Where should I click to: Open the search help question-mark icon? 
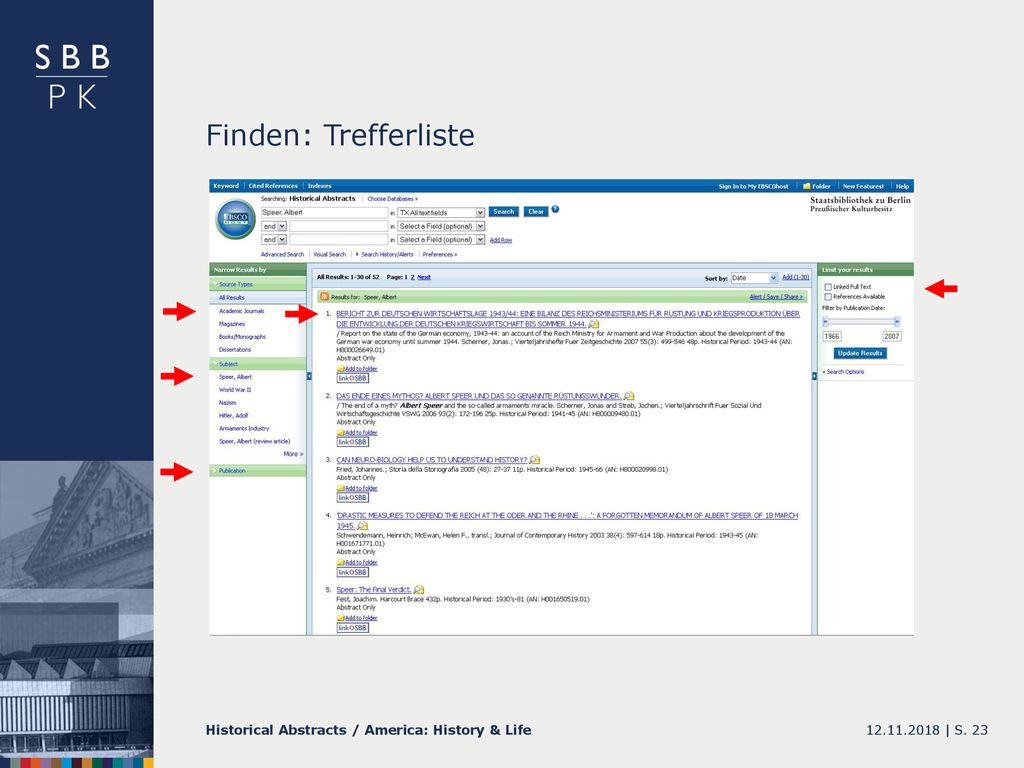pos(555,210)
